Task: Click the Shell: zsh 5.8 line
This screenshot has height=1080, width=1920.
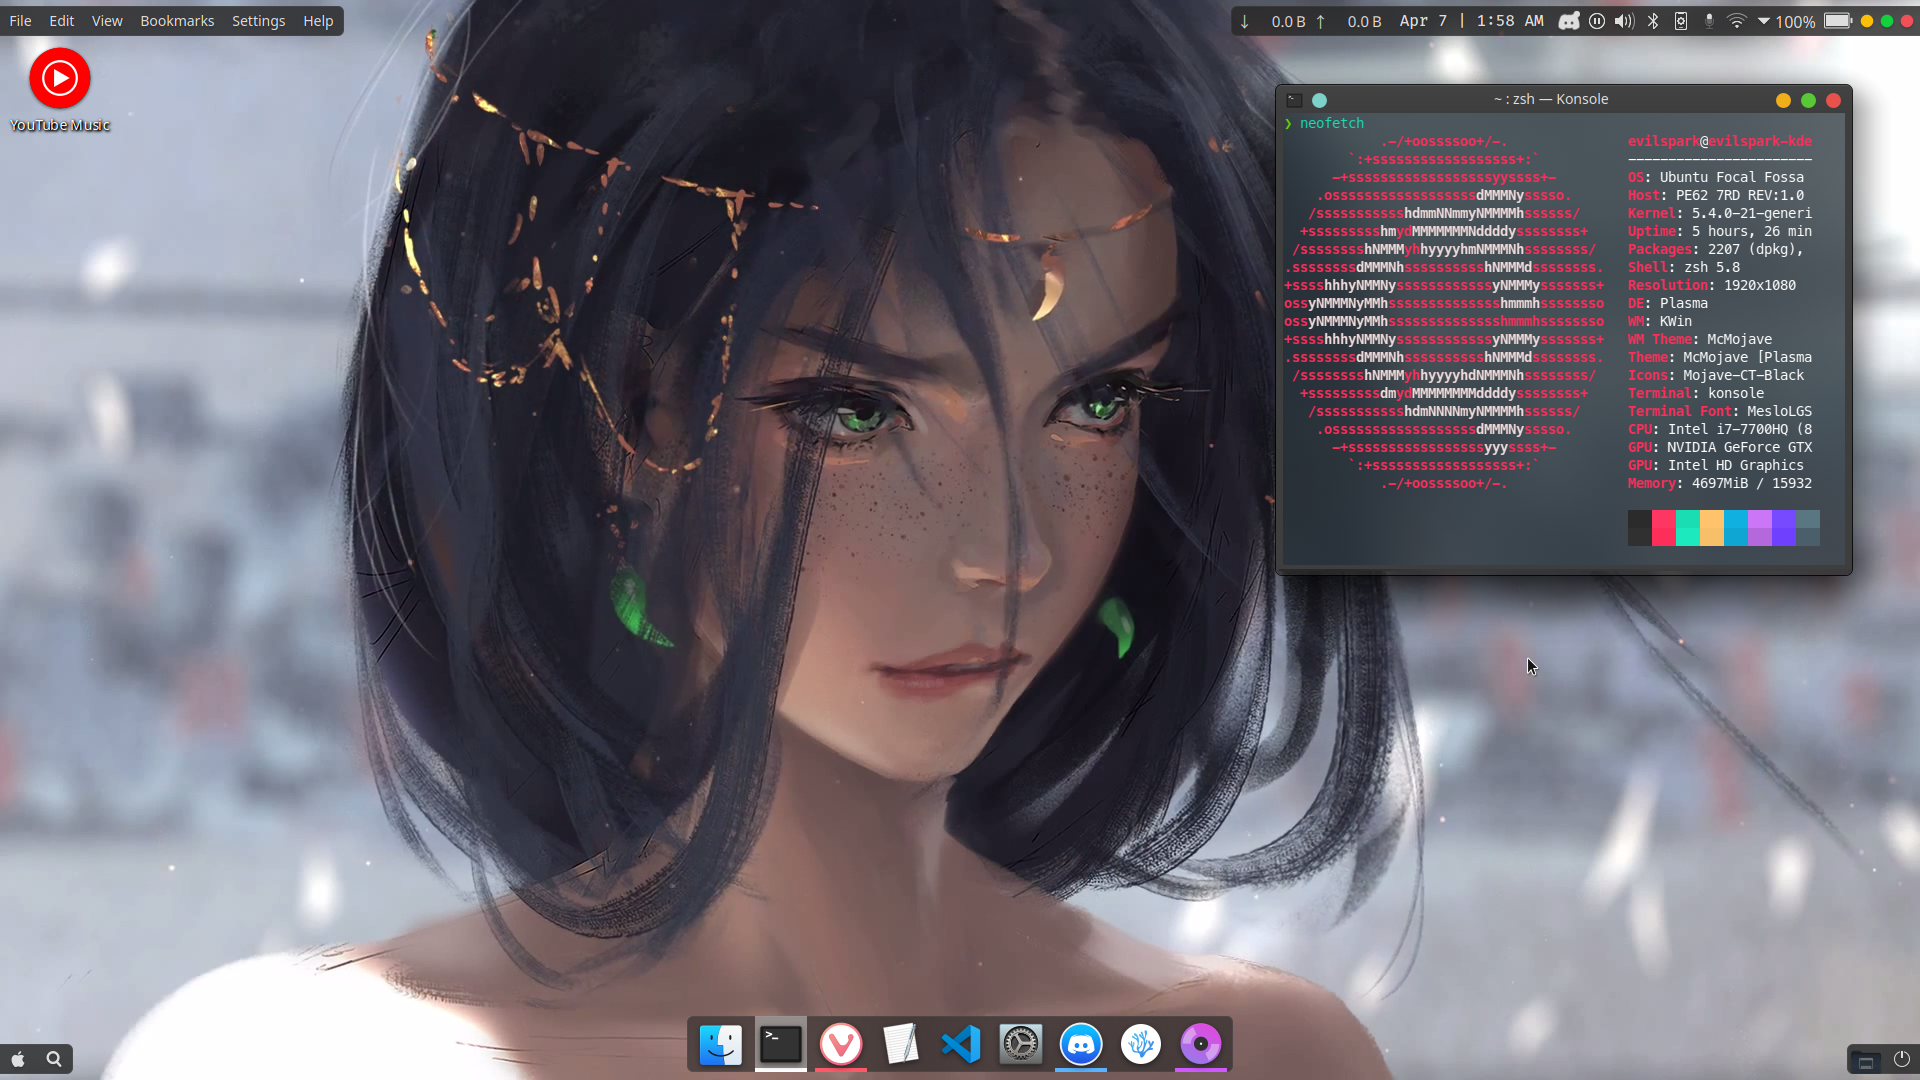Action: [x=1684, y=267]
